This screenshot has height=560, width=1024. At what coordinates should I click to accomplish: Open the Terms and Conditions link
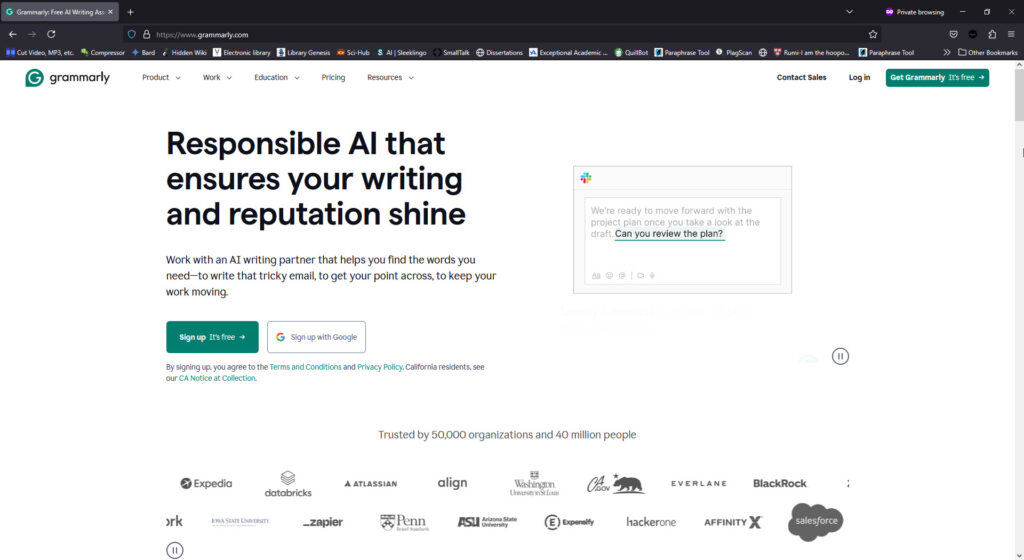click(x=305, y=367)
